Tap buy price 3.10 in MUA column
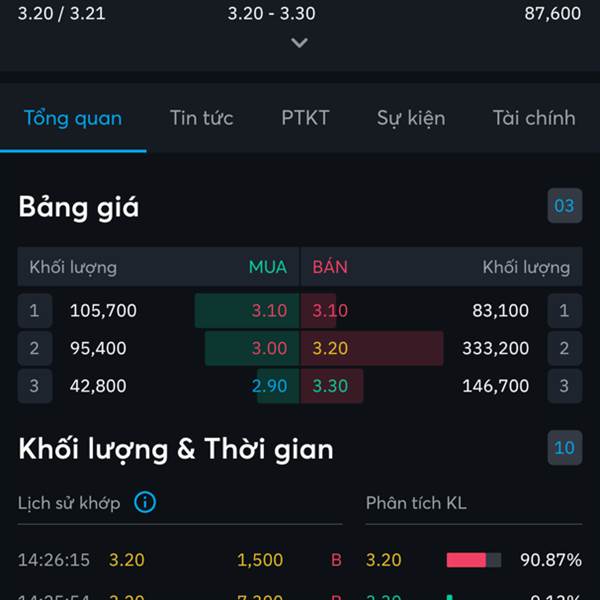This screenshot has height=600, width=600. [x=269, y=310]
